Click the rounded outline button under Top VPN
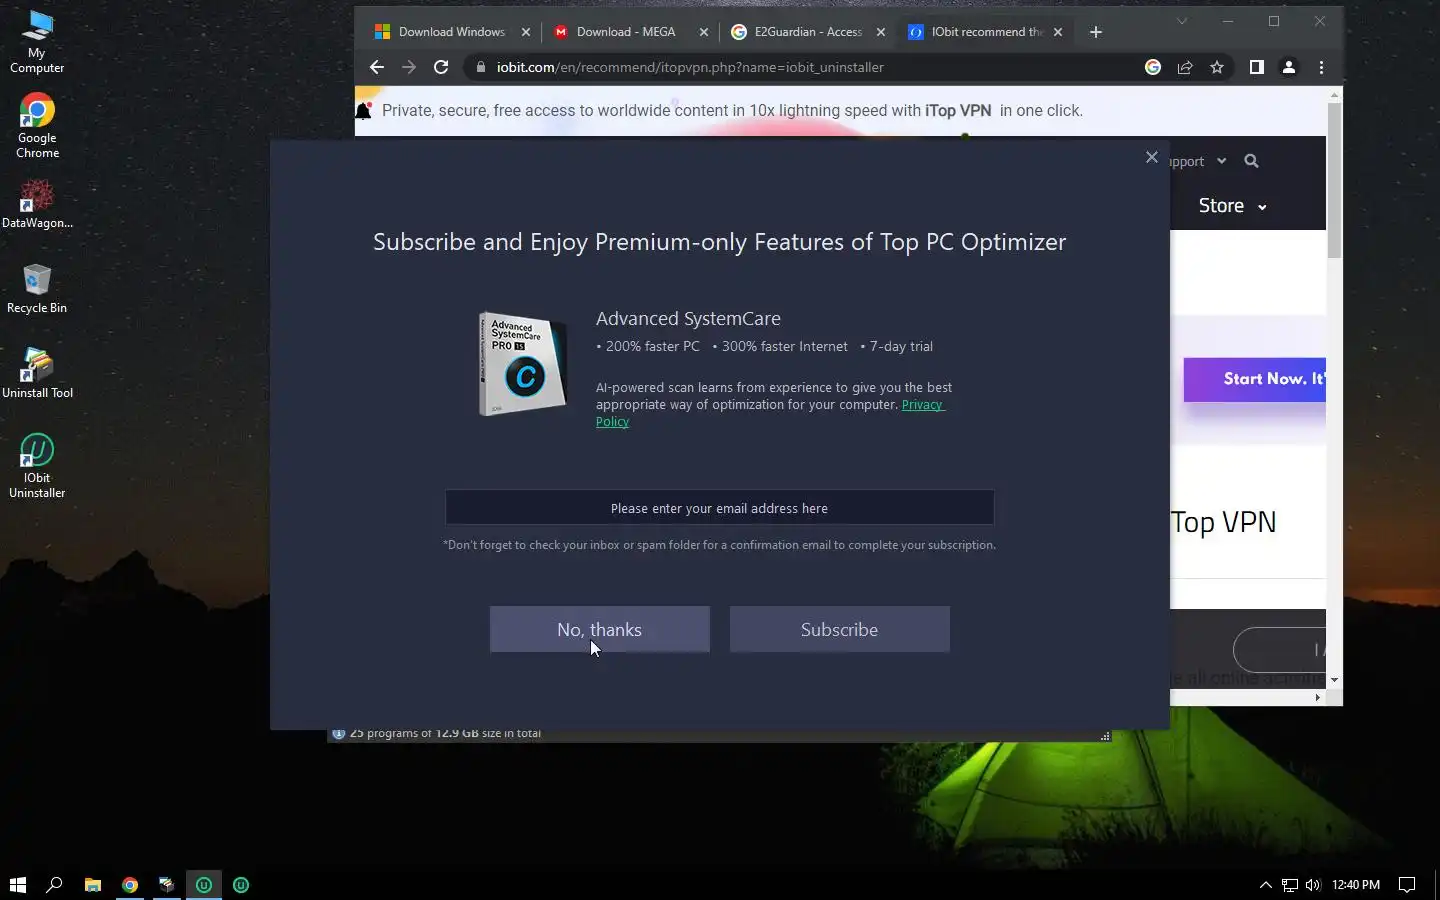1440x900 pixels. 1279,650
